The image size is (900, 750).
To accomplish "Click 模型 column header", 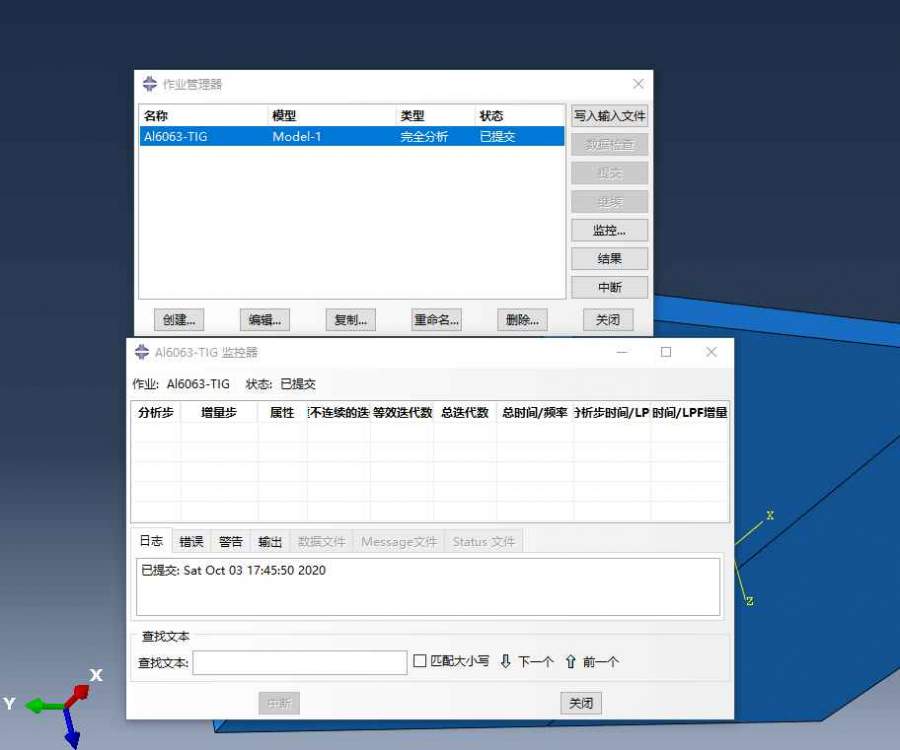I will click(x=332, y=115).
